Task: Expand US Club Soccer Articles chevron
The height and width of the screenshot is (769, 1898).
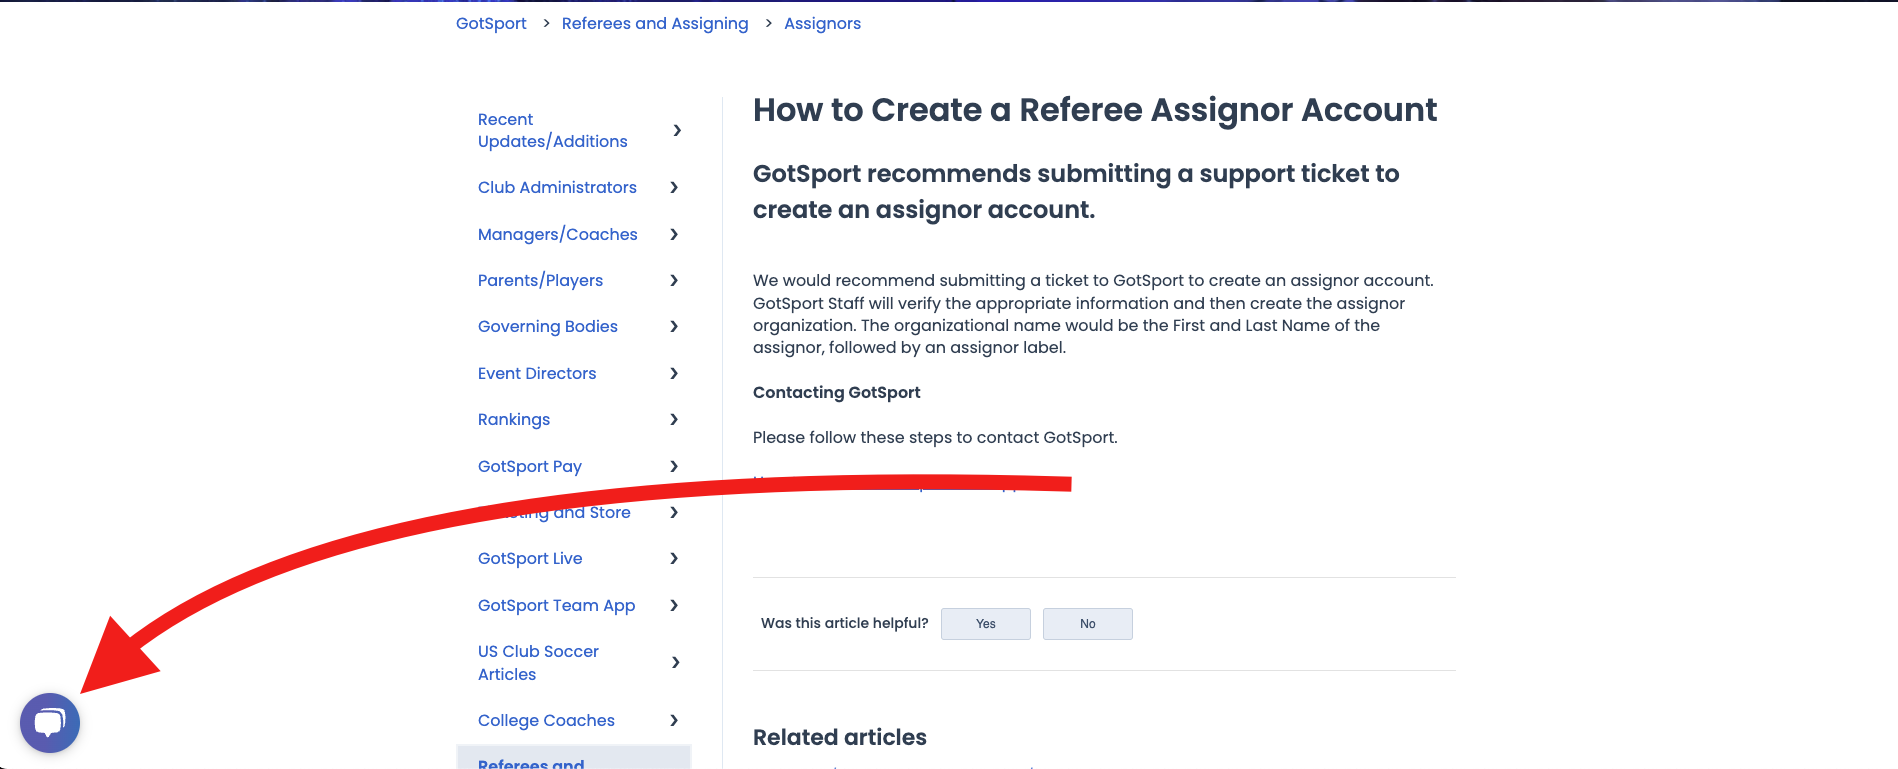Action: point(676,662)
